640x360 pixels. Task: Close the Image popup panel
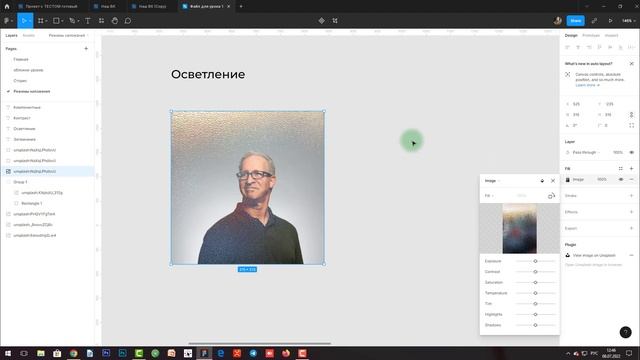[553, 181]
